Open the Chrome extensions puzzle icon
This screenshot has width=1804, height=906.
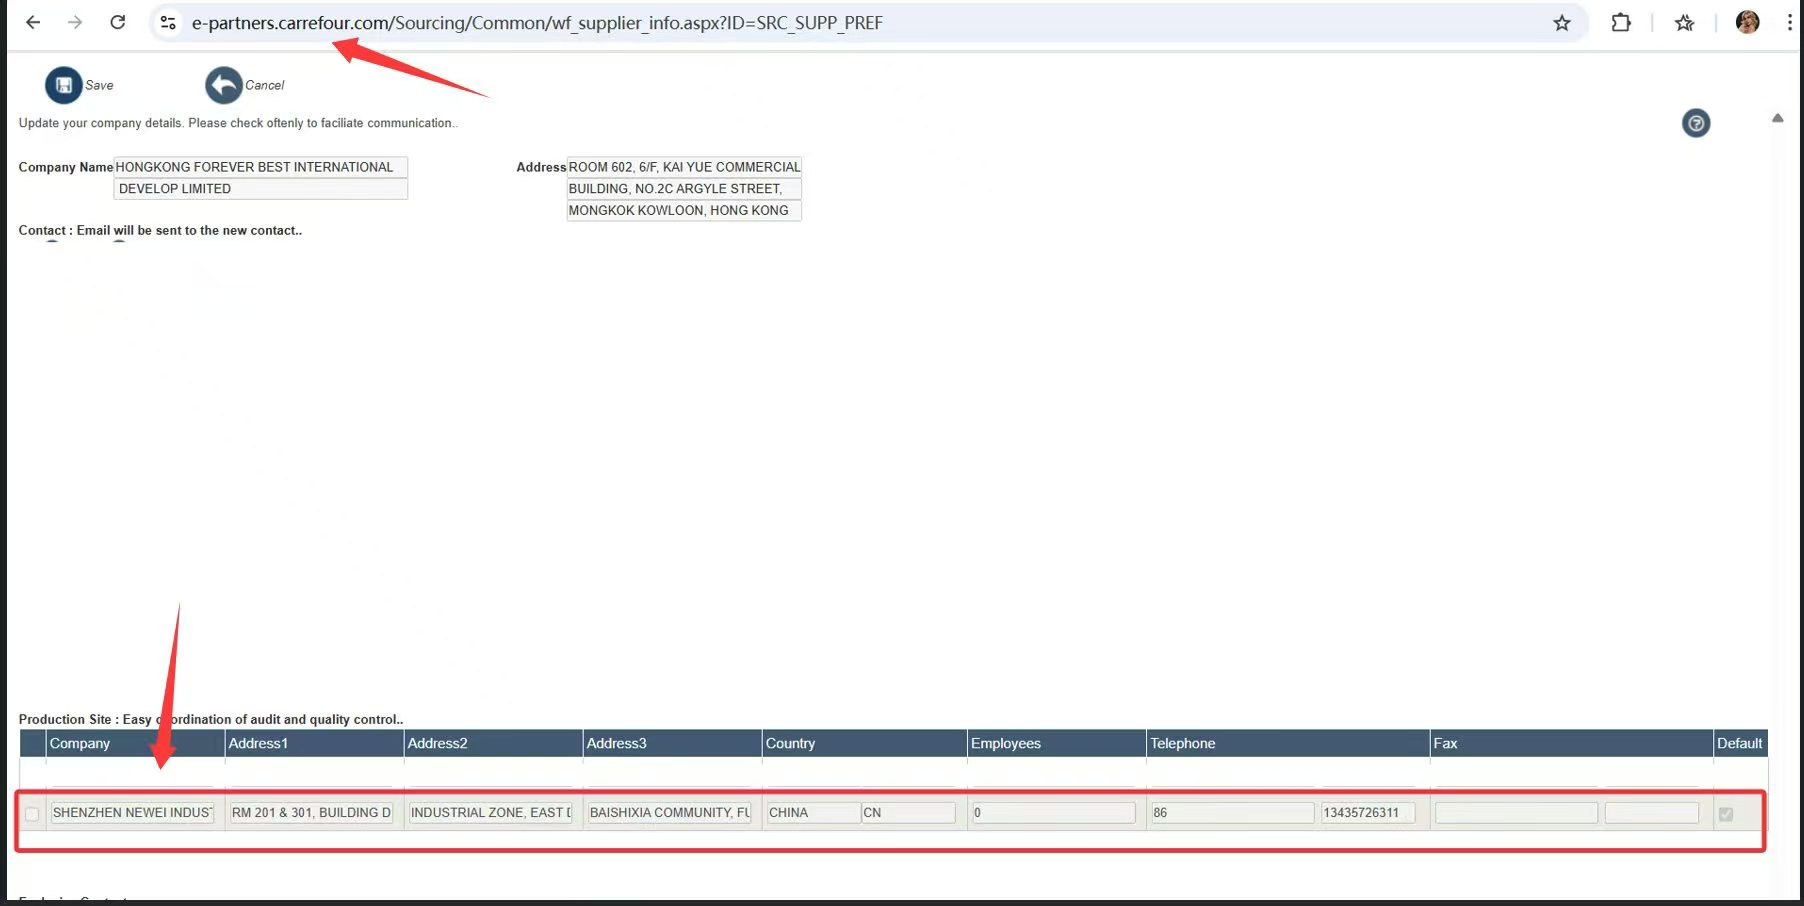[1620, 22]
